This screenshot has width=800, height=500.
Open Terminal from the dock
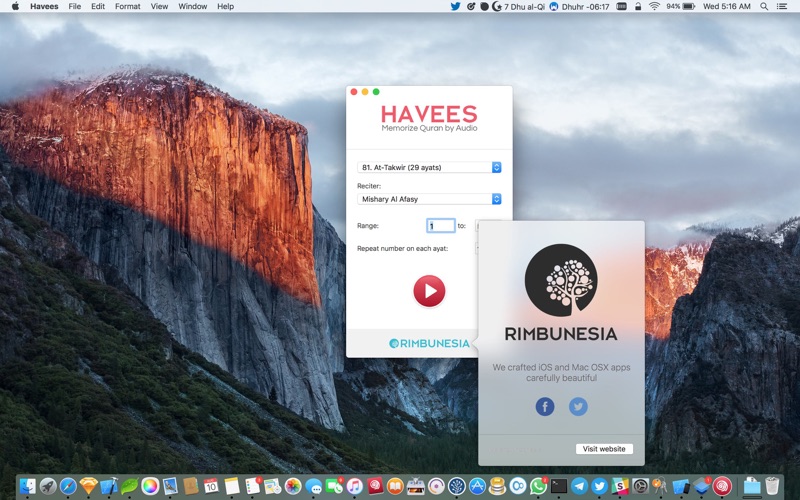pos(559,486)
